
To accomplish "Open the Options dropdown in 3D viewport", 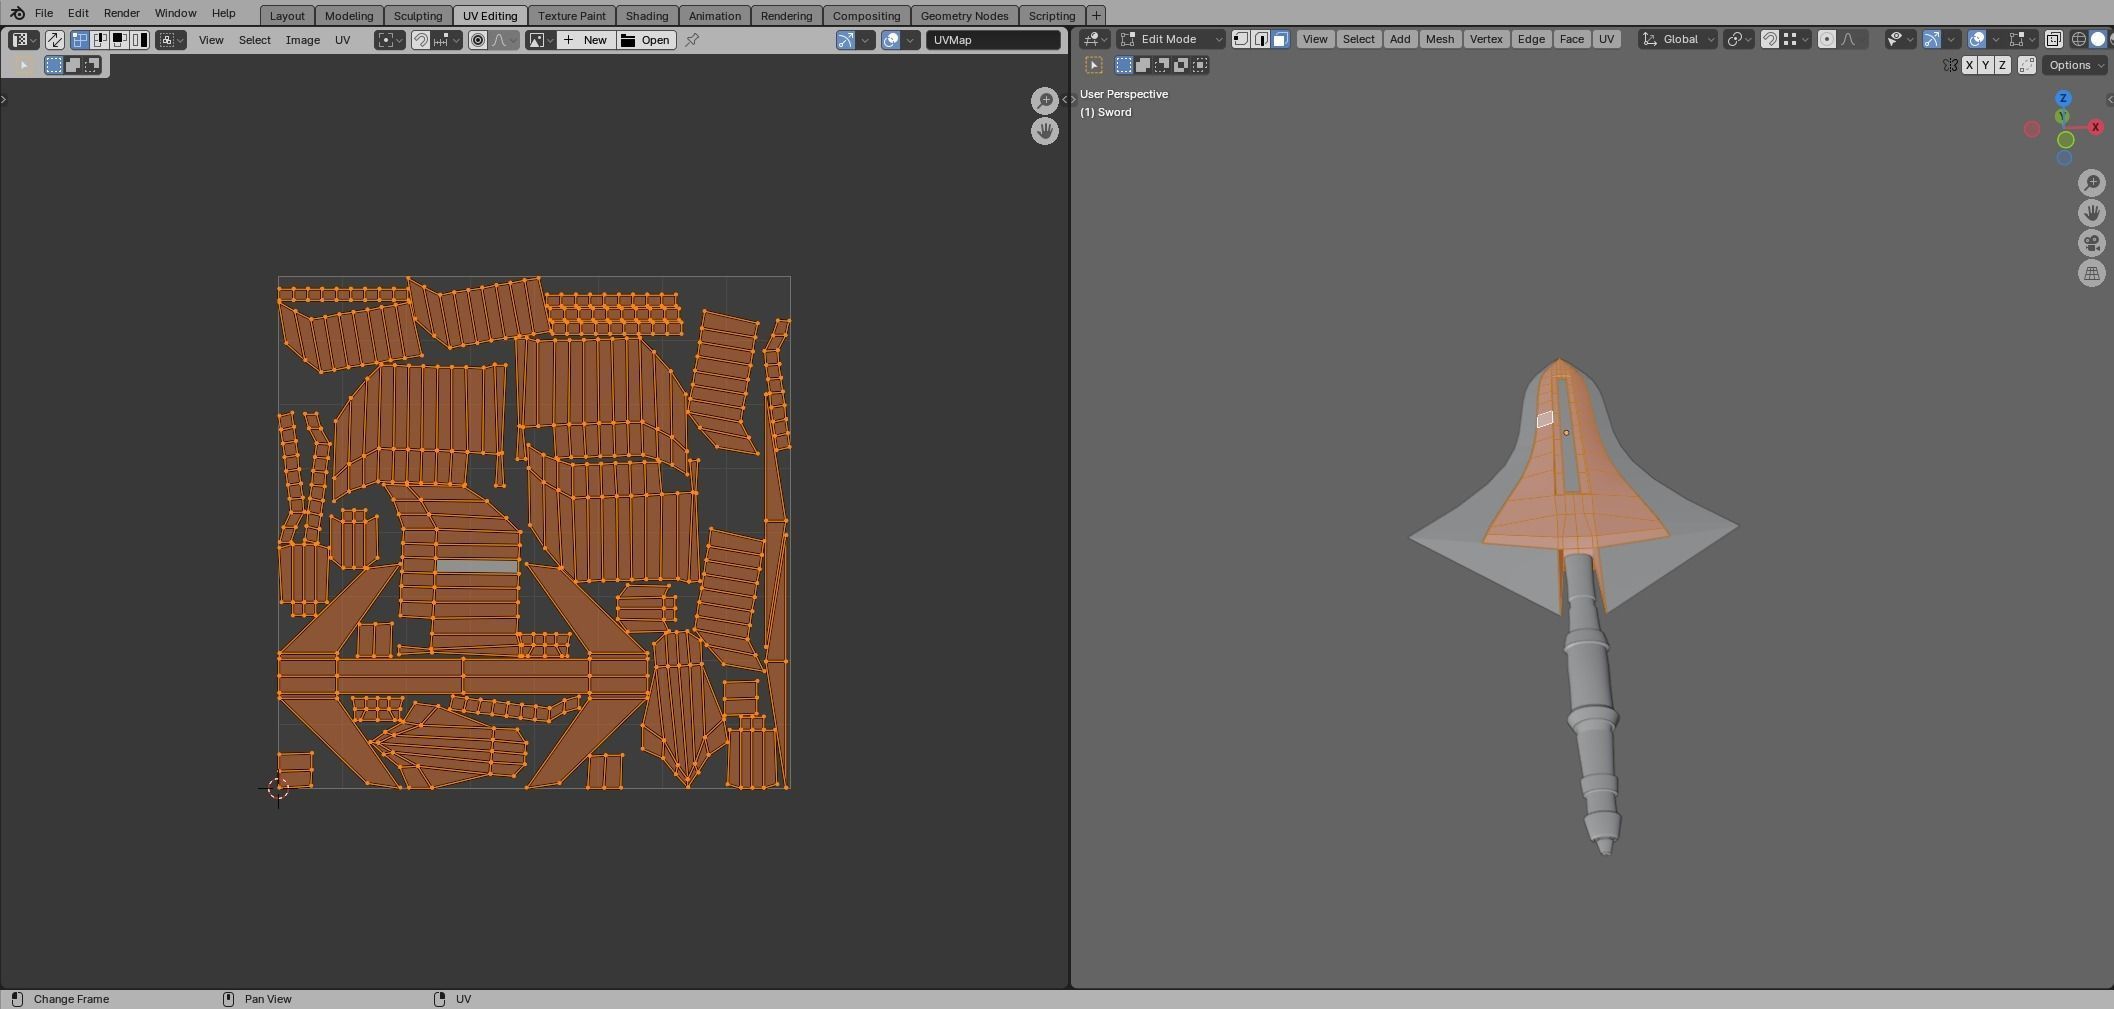I will 2075,65.
